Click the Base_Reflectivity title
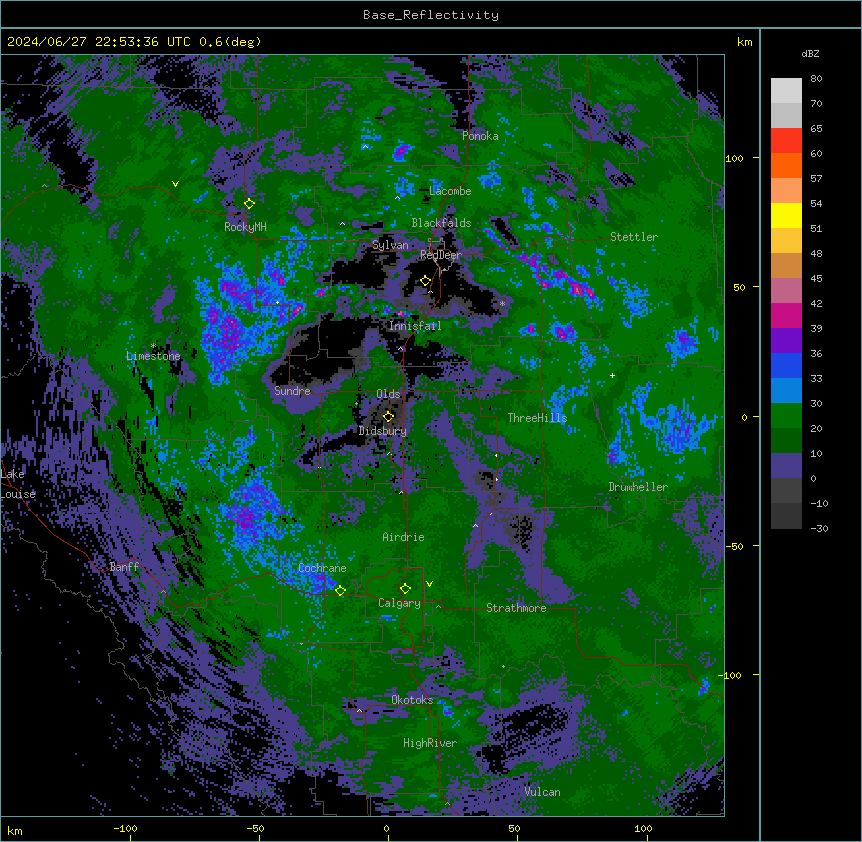862x842 pixels. tap(431, 15)
